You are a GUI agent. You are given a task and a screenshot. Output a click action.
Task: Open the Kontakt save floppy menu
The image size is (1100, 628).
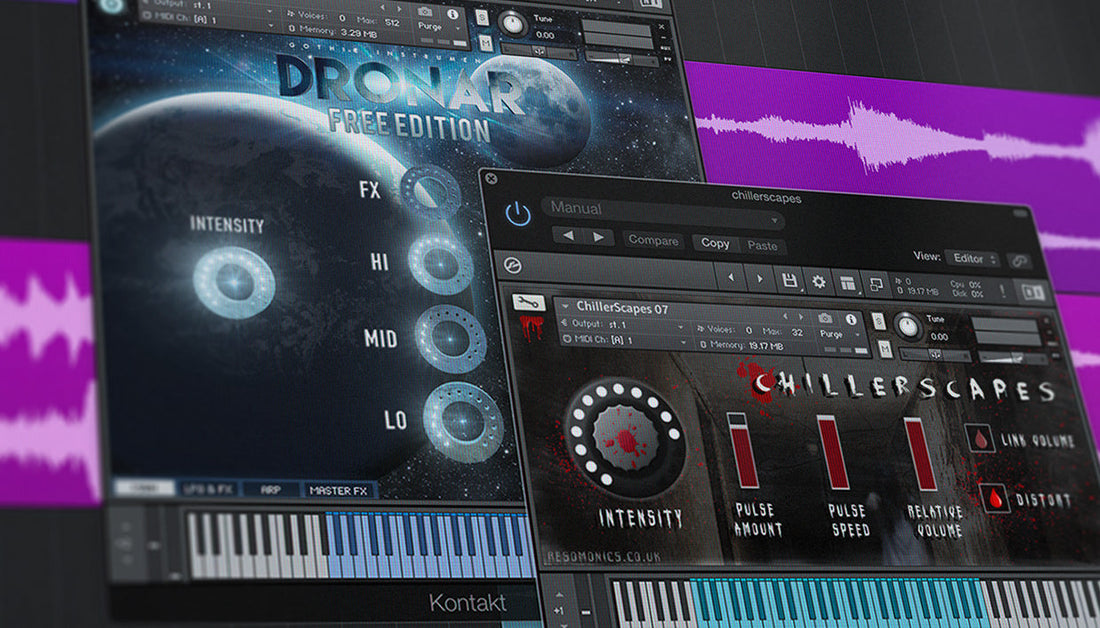pyautogui.click(x=789, y=281)
